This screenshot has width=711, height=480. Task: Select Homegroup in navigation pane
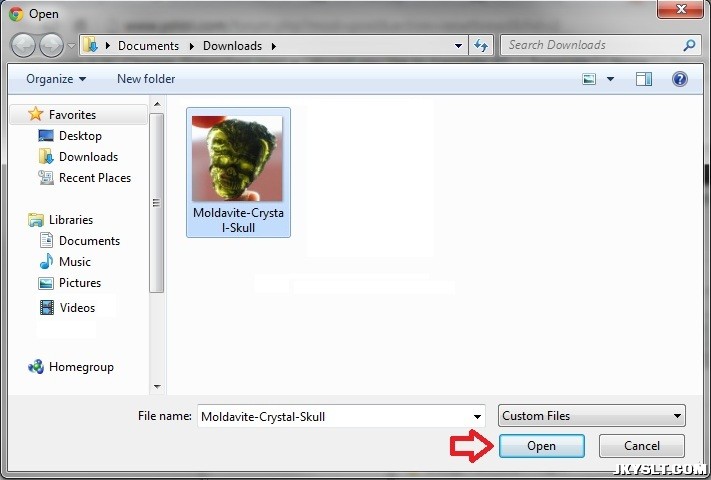(x=81, y=367)
